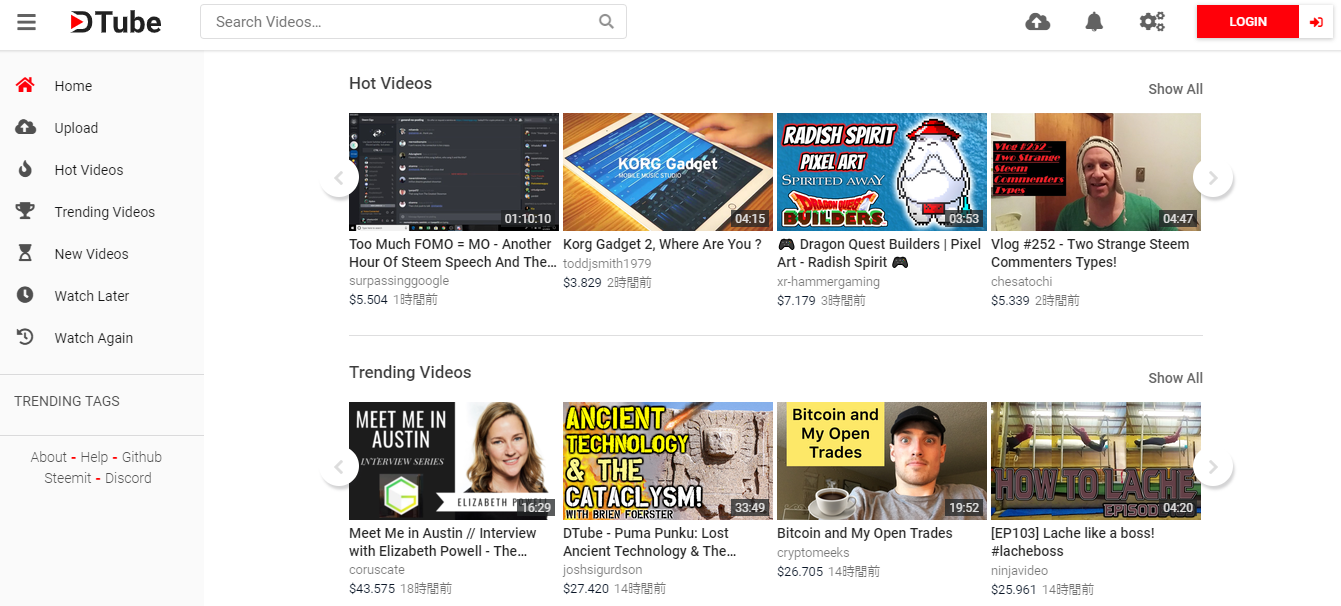Click into the Search Videos field

coord(400,22)
